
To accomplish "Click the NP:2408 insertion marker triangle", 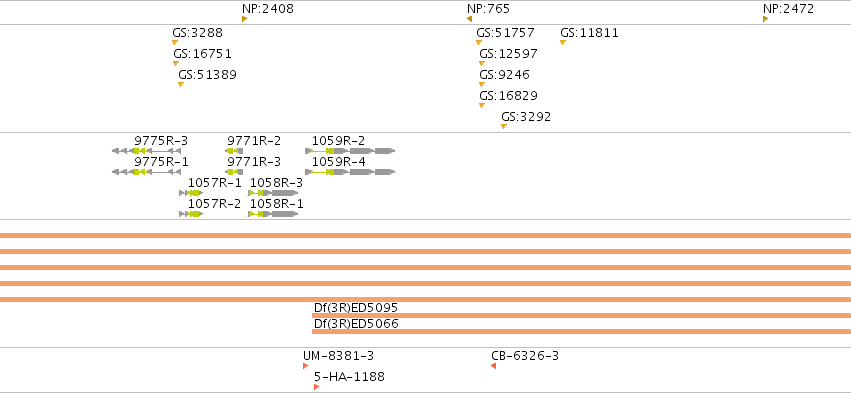I will tap(244, 19).
